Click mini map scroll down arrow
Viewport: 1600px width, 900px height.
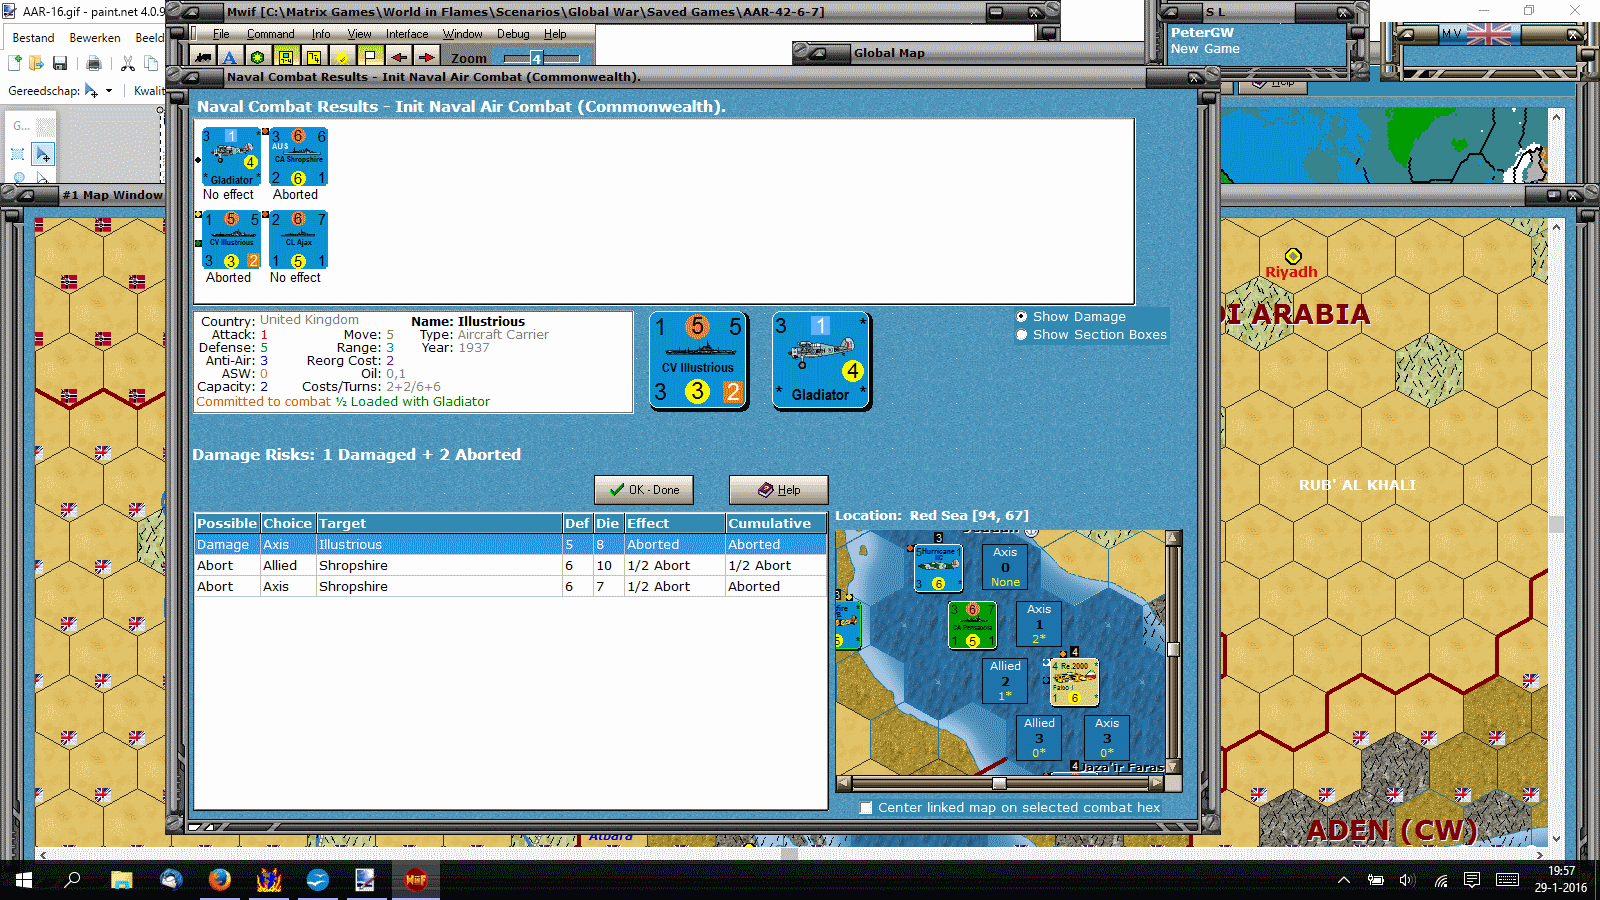(1173, 767)
